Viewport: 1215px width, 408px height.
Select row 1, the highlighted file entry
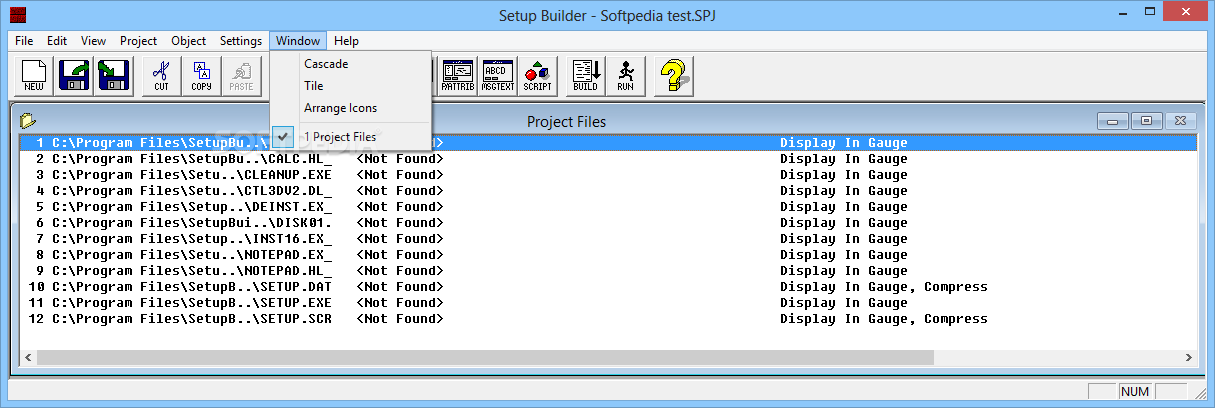(608, 143)
